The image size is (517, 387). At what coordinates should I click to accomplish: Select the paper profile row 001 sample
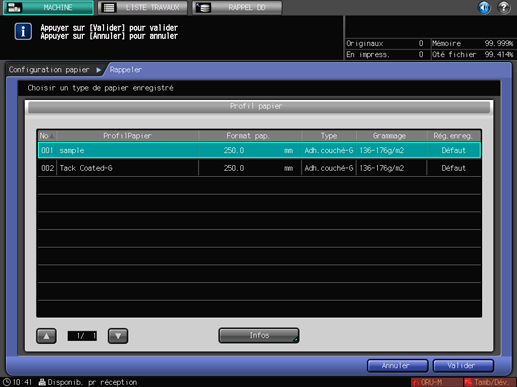(259, 150)
